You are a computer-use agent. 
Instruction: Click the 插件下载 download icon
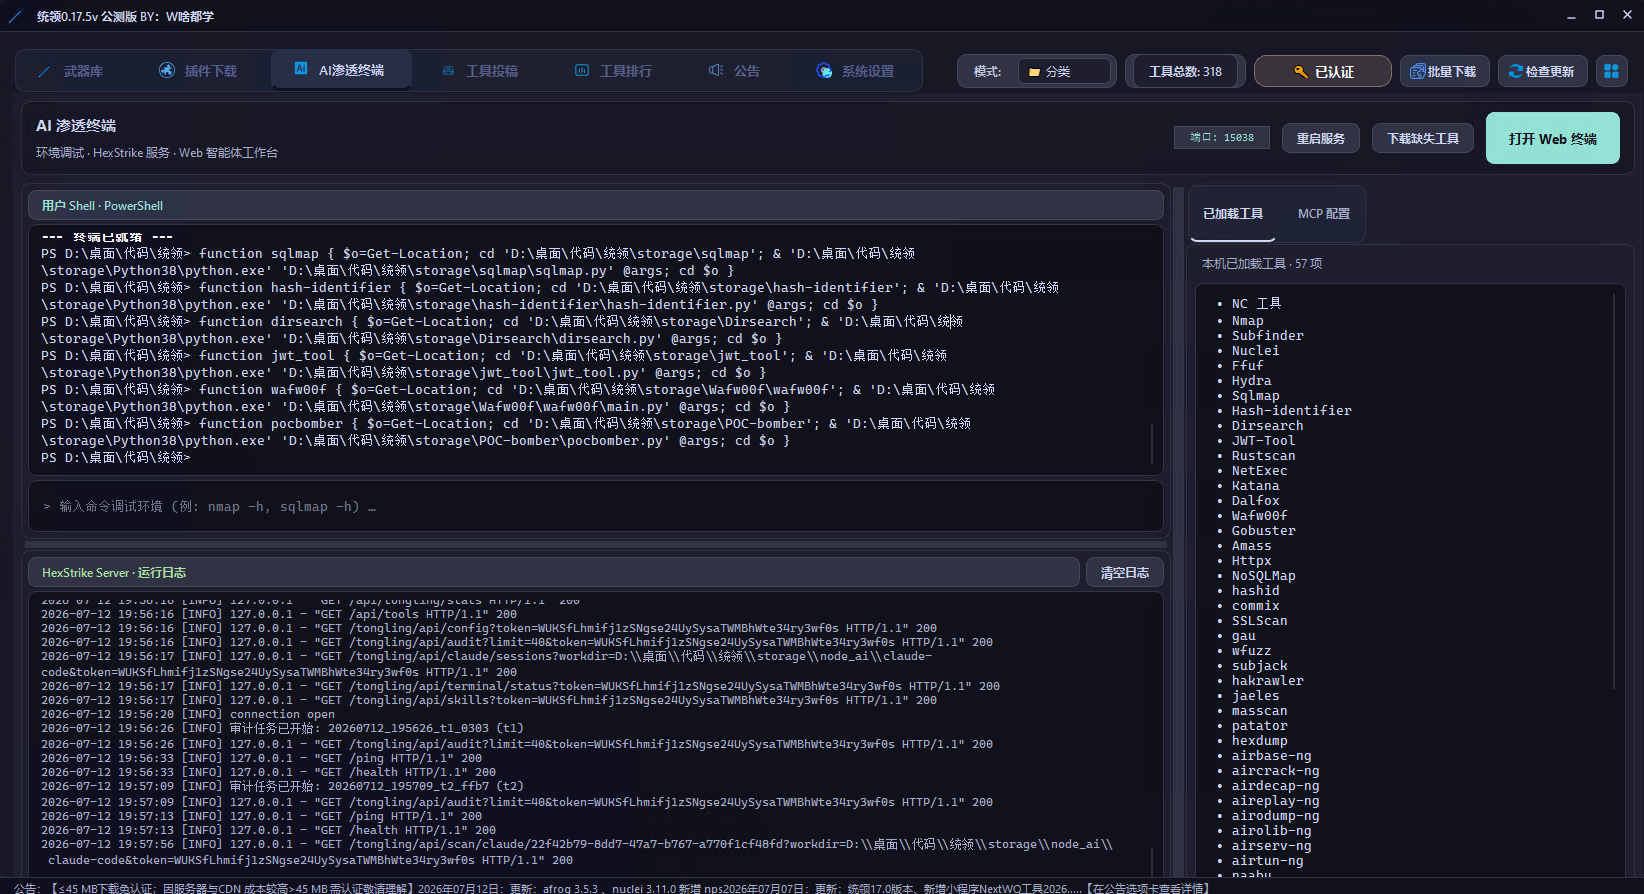[x=167, y=70]
